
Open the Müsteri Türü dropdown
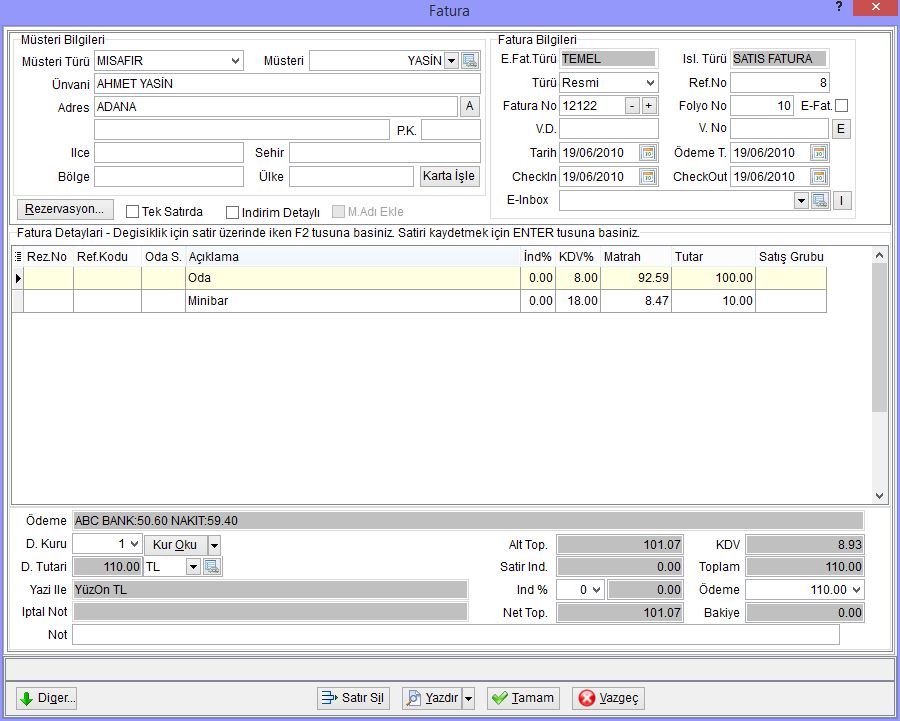235,60
